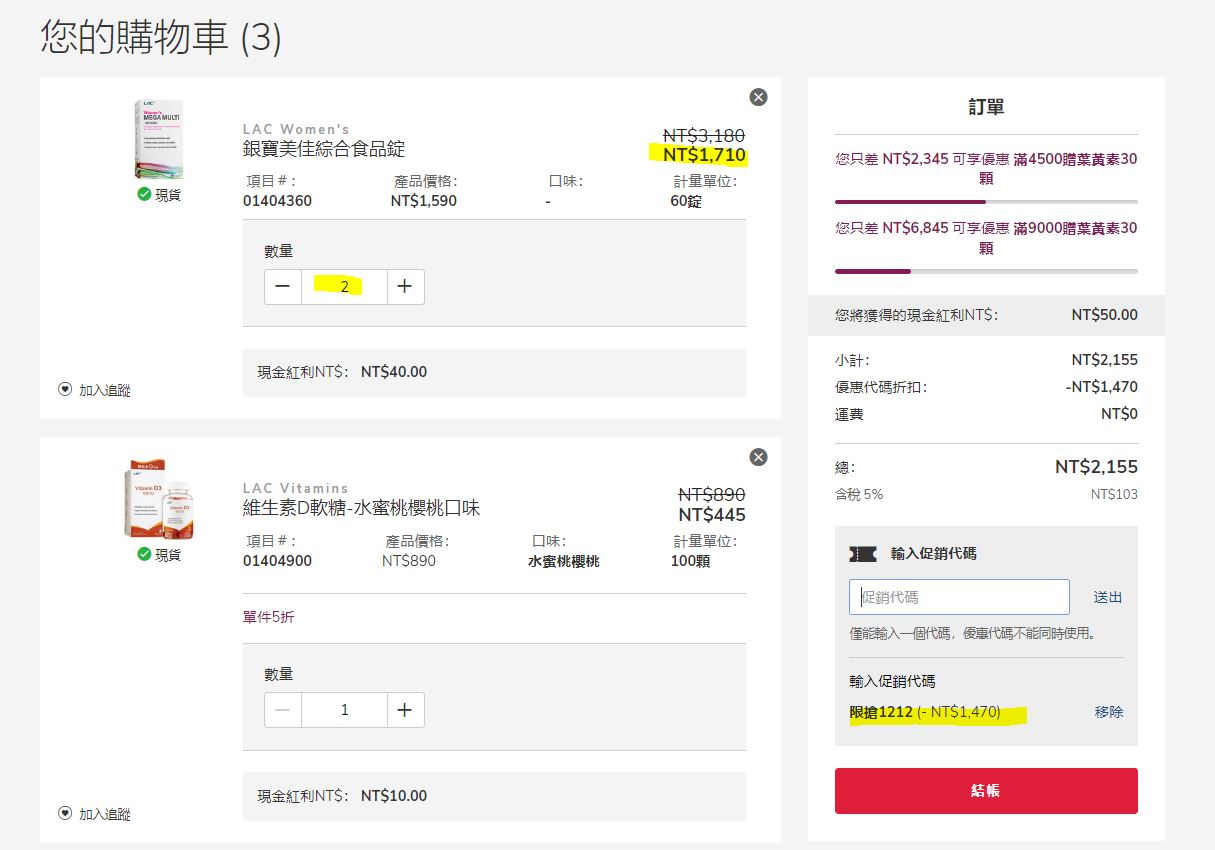1215x850 pixels.
Task: Click the green 現貨 check icon for 銀寶美佳
Action: [144, 194]
